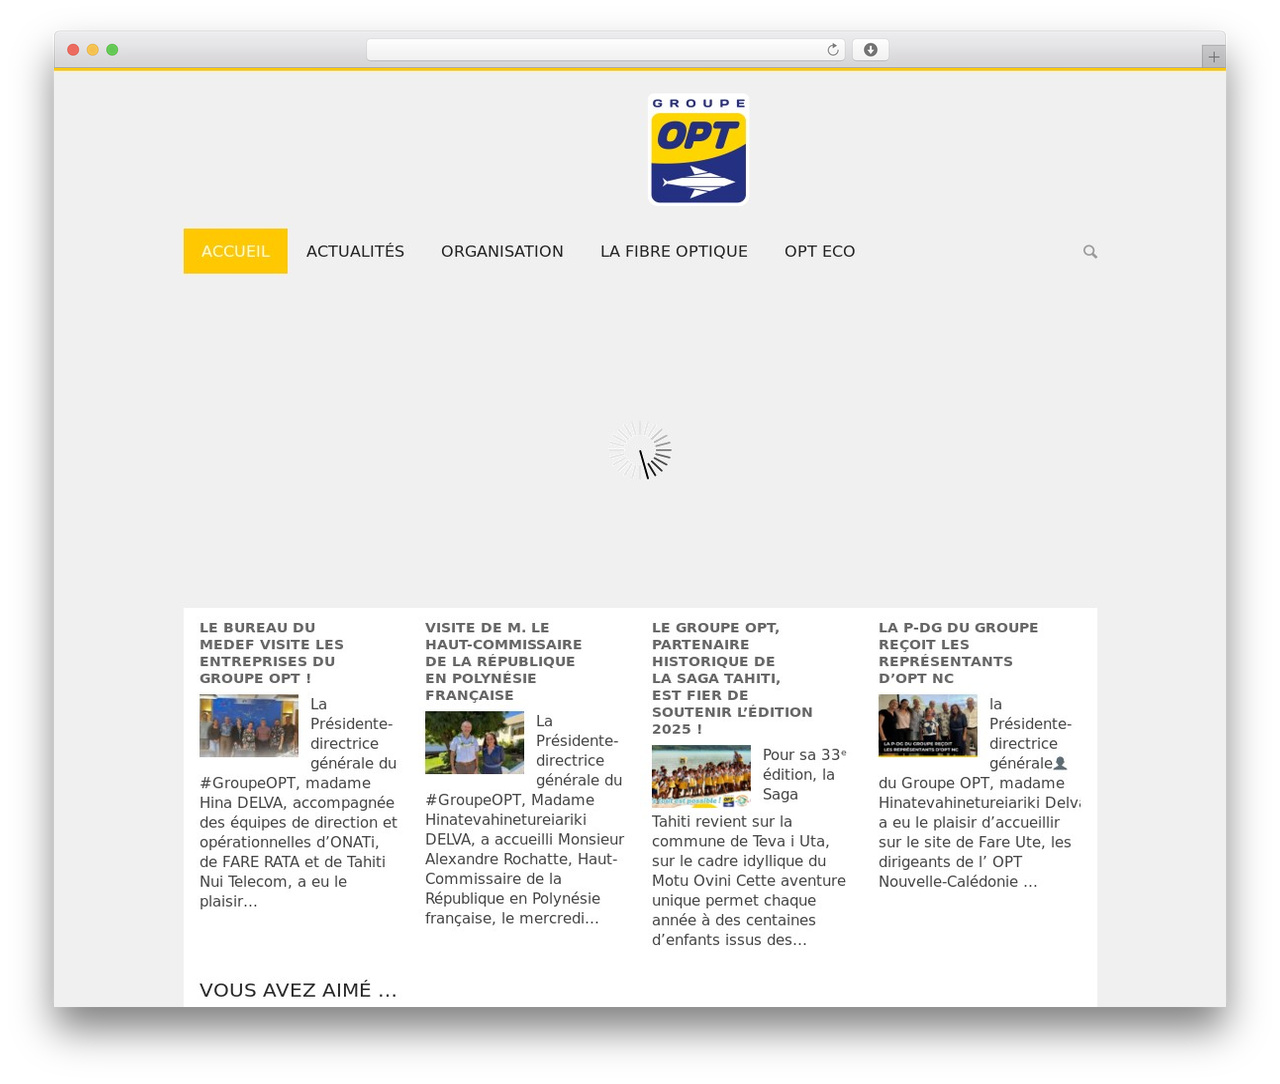Open article about Bureau du MEDEF visit

pyautogui.click(x=271, y=653)
